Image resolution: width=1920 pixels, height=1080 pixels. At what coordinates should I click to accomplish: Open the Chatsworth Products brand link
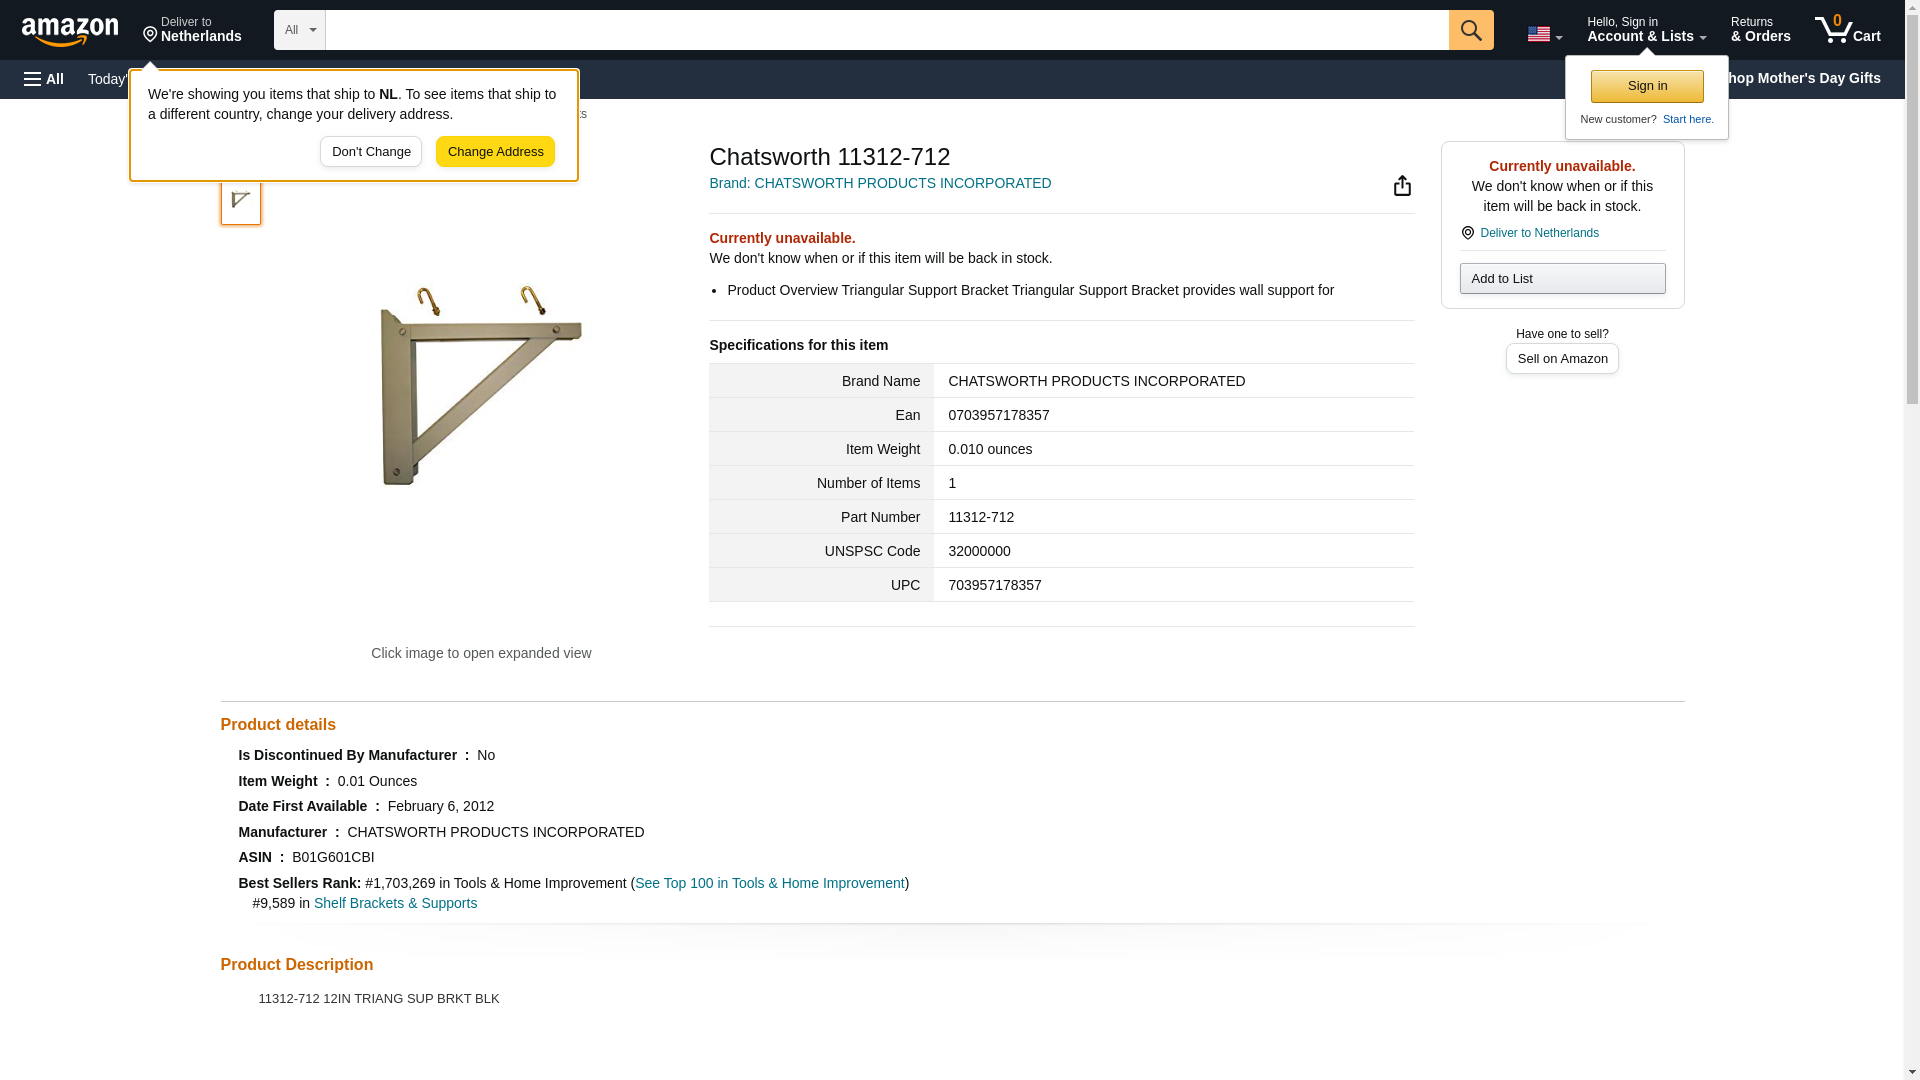tap(879, 183)
